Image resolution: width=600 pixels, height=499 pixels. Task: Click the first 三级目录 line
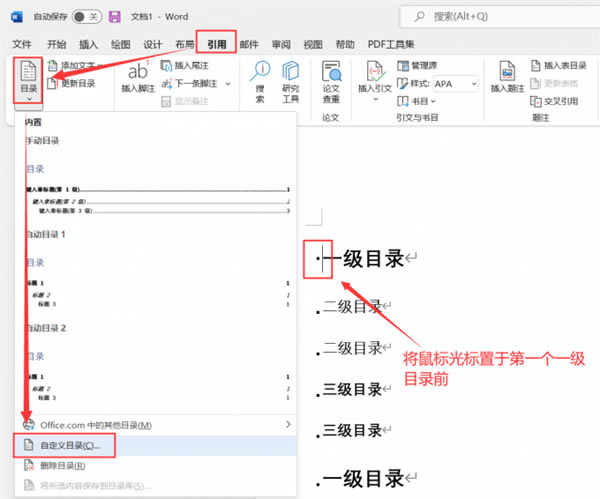pos(353,390)
